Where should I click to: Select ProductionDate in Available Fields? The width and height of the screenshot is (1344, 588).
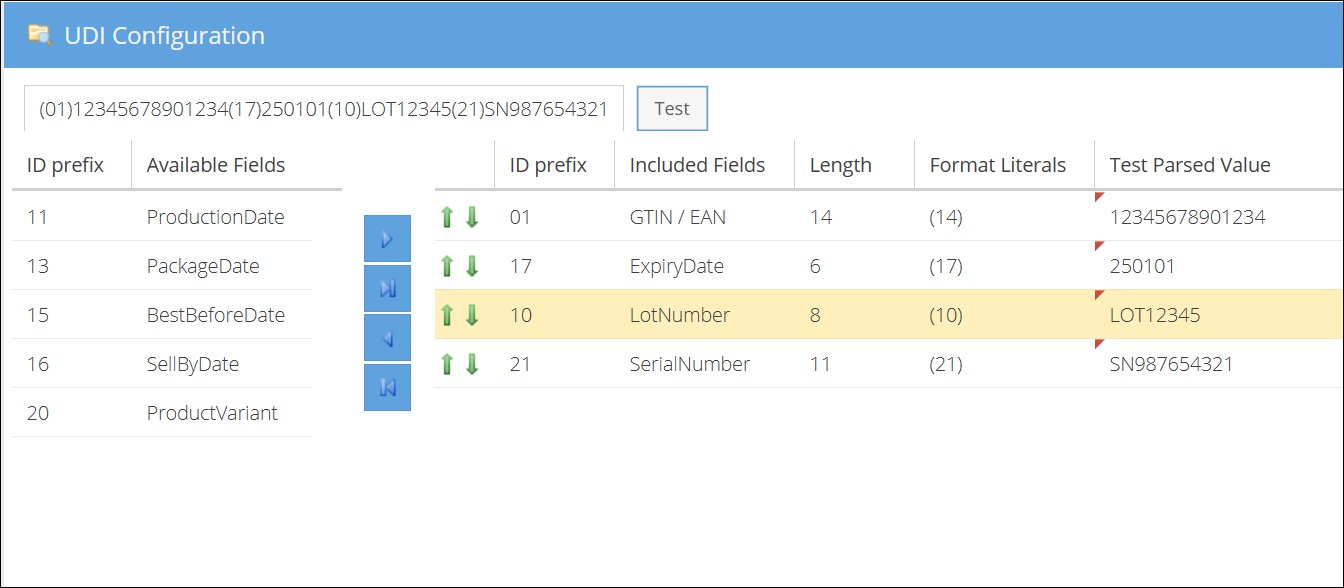click(x=215, y=216)
